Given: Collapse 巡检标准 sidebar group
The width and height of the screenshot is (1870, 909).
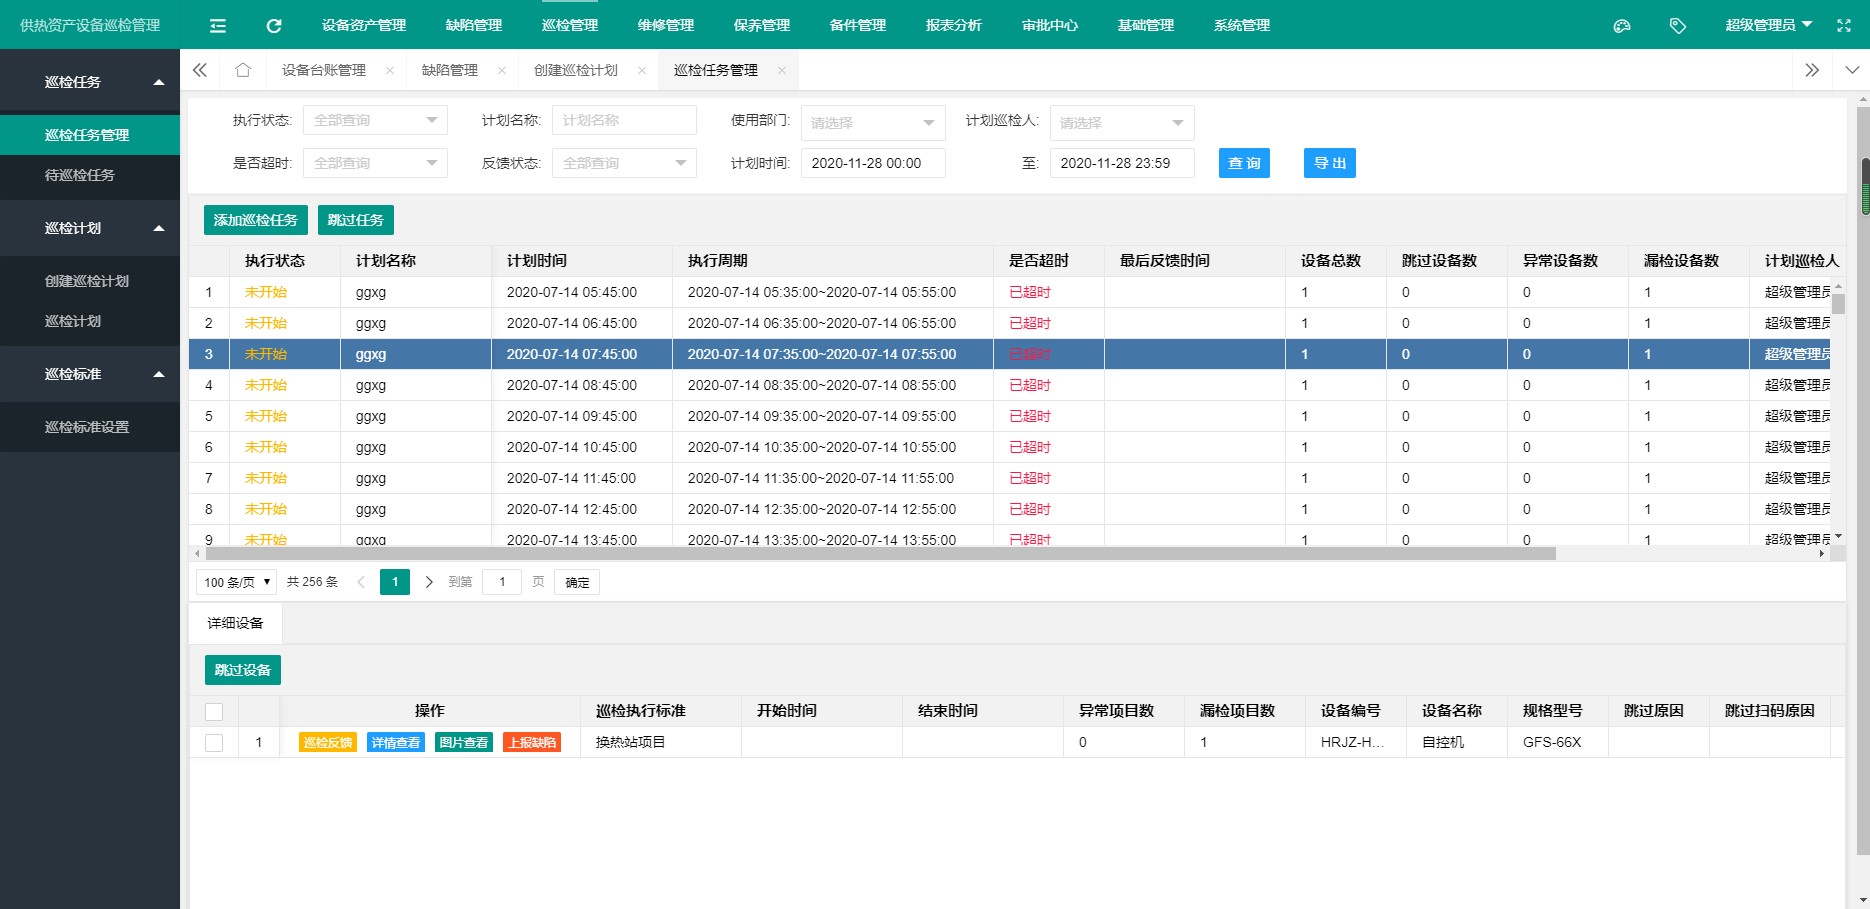Looking at the screenshot, I should point(90,374).
